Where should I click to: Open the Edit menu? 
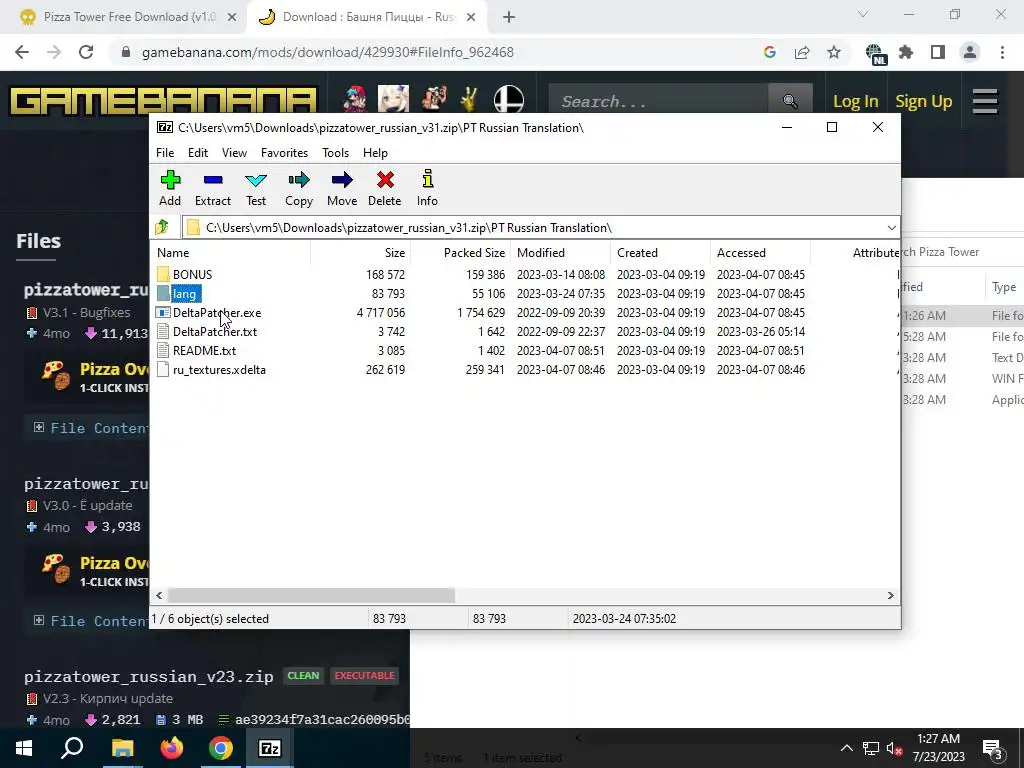pos(198,153)
